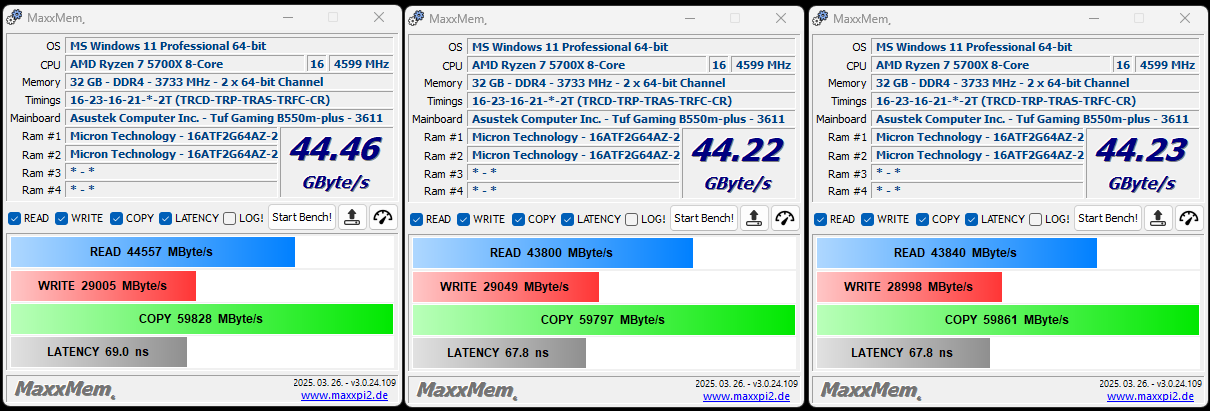Screen dimensions: 1210x411
Task: Click the READ 43840 MByte/s bar
Action: coord(957,253)
